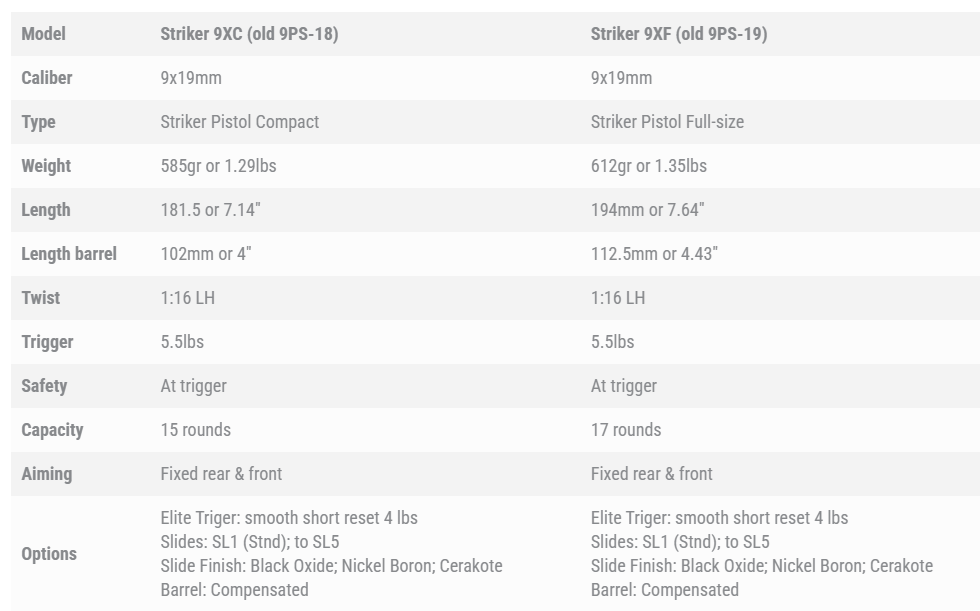Select the Caliber row label

(x=47, y=78)
